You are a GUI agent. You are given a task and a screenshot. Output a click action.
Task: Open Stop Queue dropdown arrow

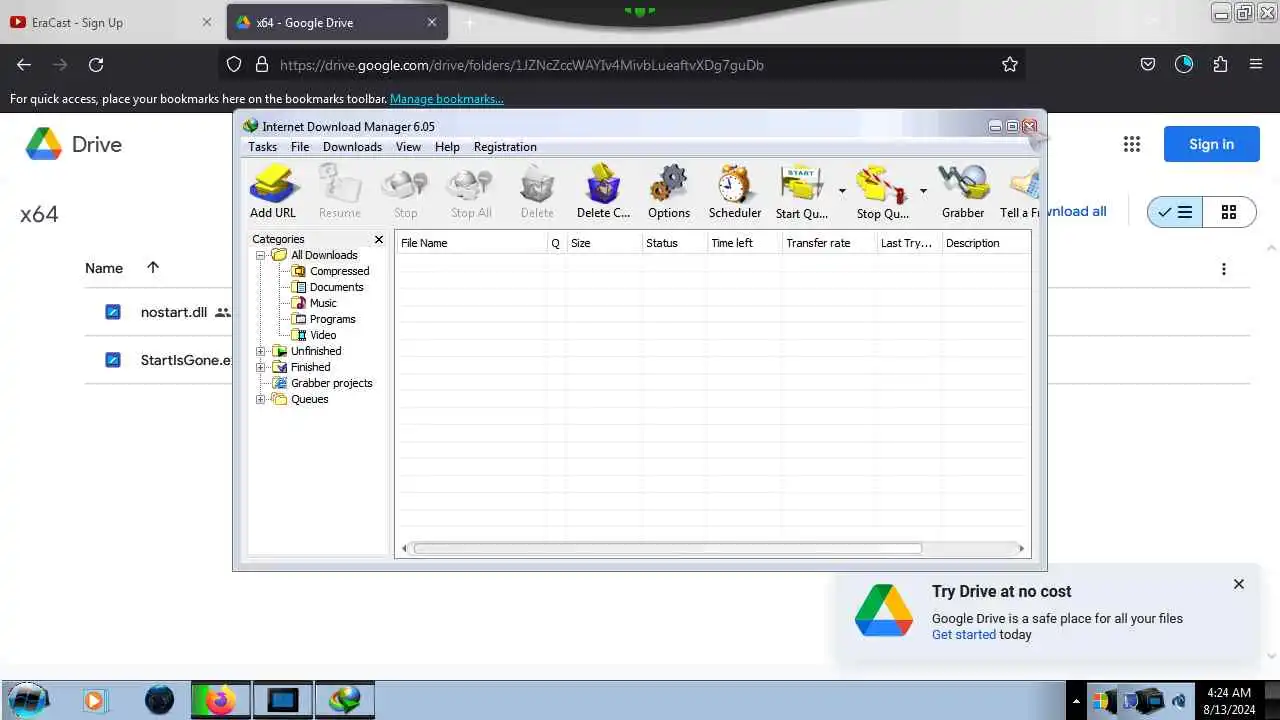923,191
